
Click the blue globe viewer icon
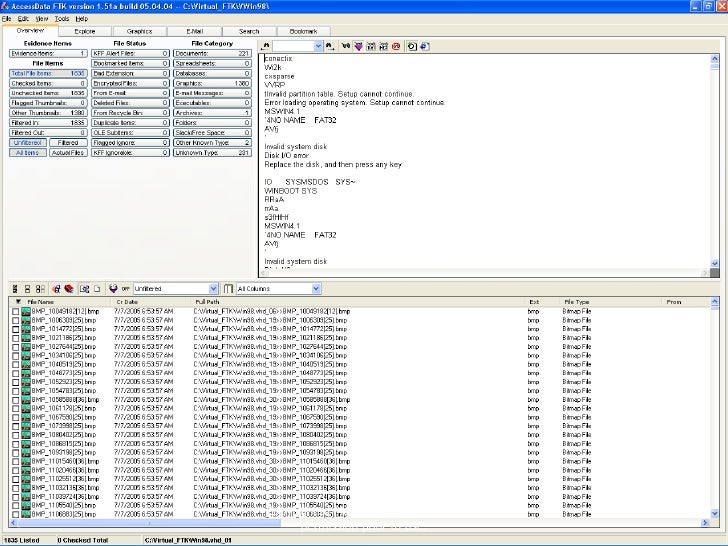coord(425,46)
